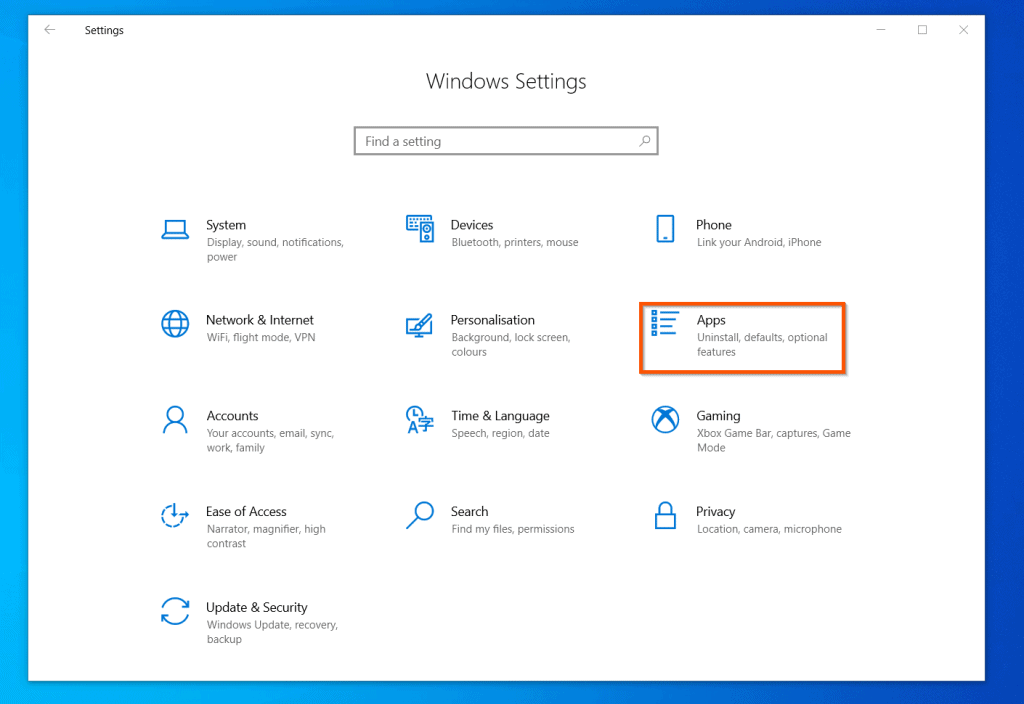This screenshot has width=1024, height=704.
Task: Open the Devices settings title
Action: click(x=472, y=225)
